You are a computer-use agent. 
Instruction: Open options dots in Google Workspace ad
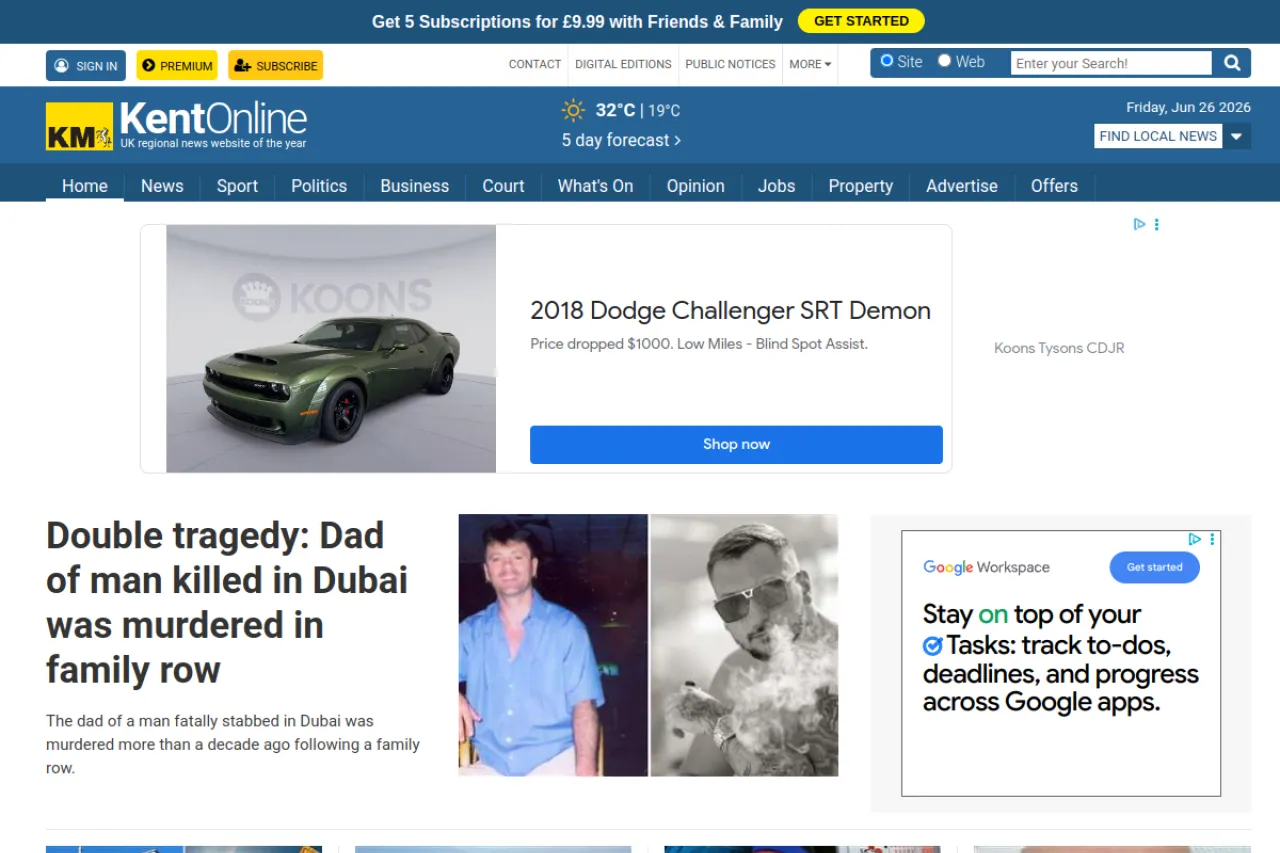[1212, 539]
